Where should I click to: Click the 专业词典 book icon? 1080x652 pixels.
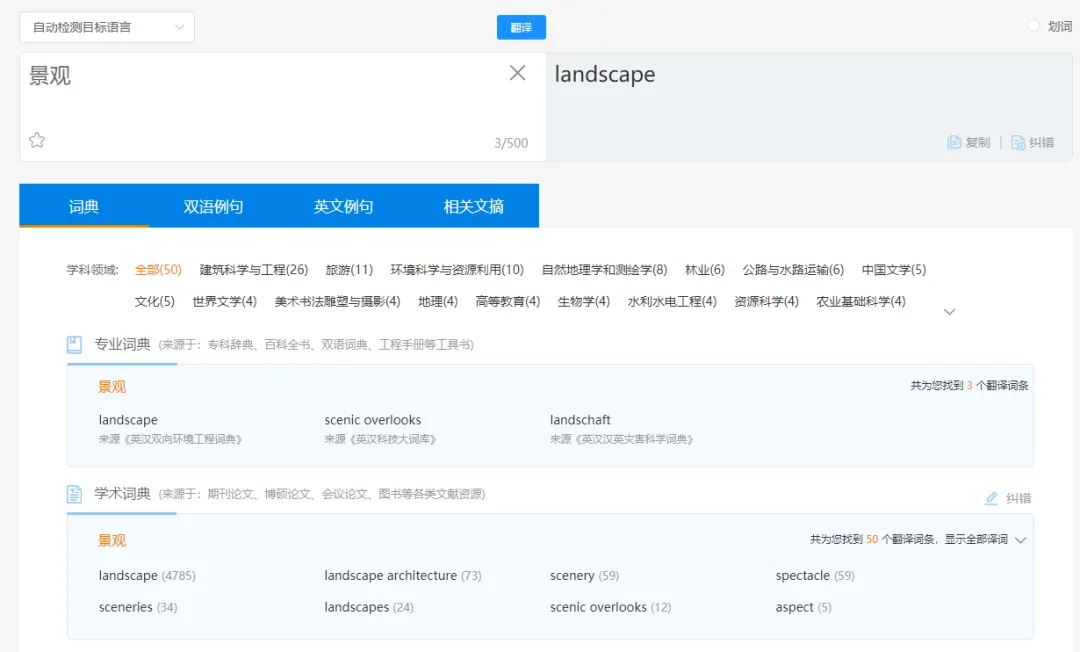click(74, 344)
